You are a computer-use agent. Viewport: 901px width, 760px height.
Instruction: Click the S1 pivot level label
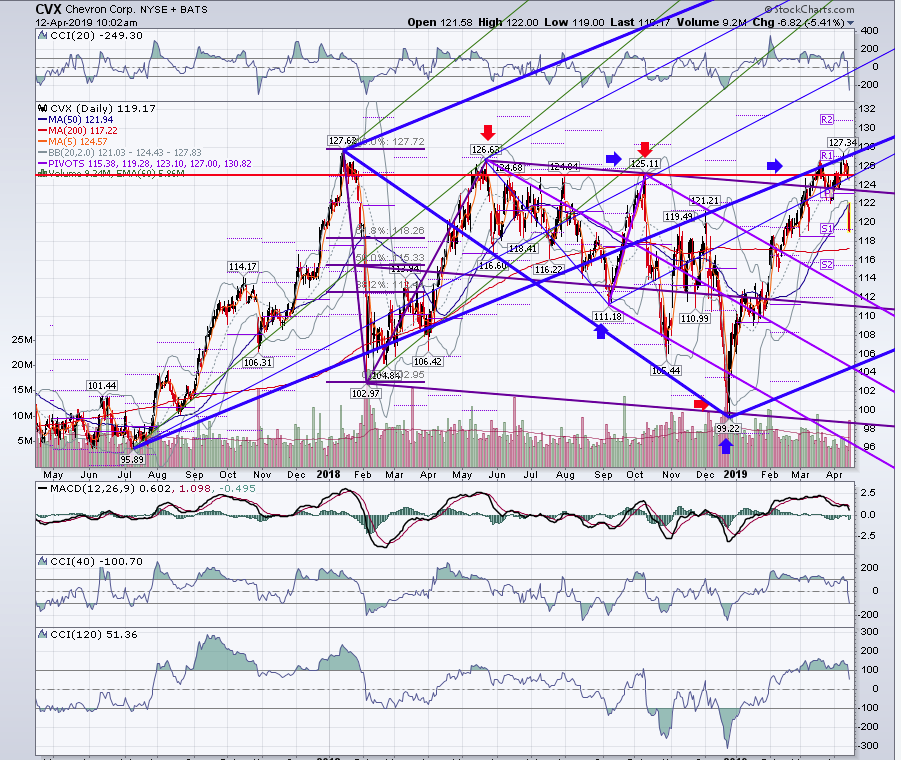tap(826, 229)
